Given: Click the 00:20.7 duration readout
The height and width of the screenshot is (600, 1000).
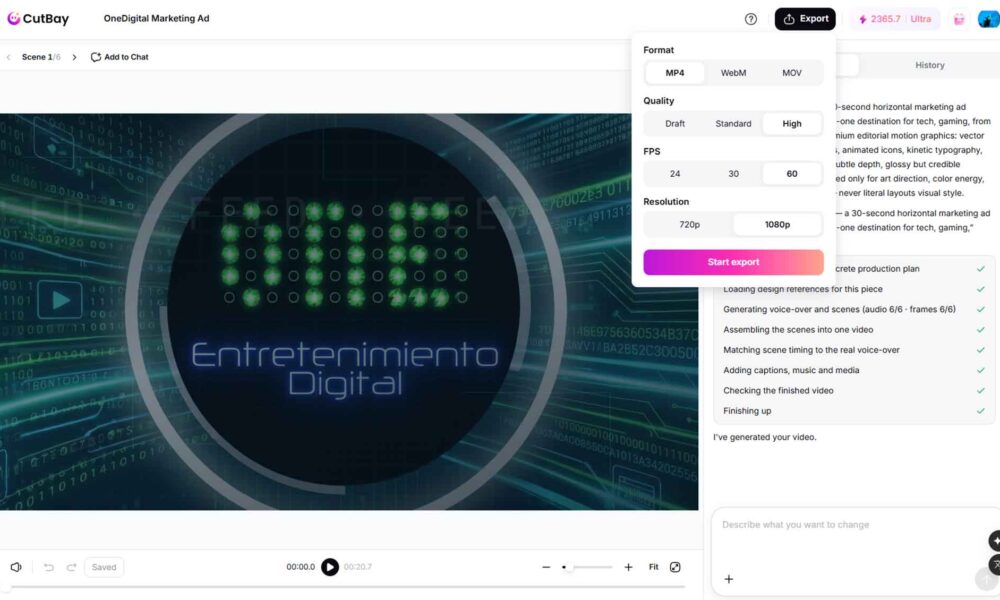Looking at the screenshot, I should (x=358, y=567).
